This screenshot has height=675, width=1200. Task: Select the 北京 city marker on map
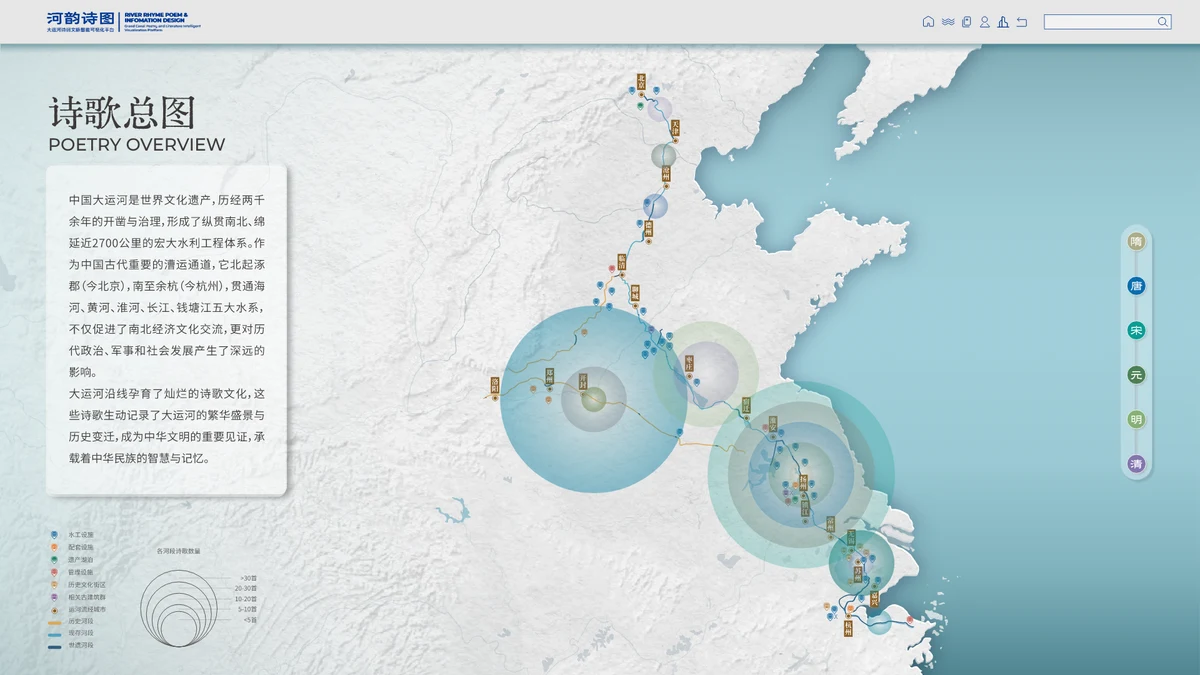pyautogui.click(x=641, y=84)
